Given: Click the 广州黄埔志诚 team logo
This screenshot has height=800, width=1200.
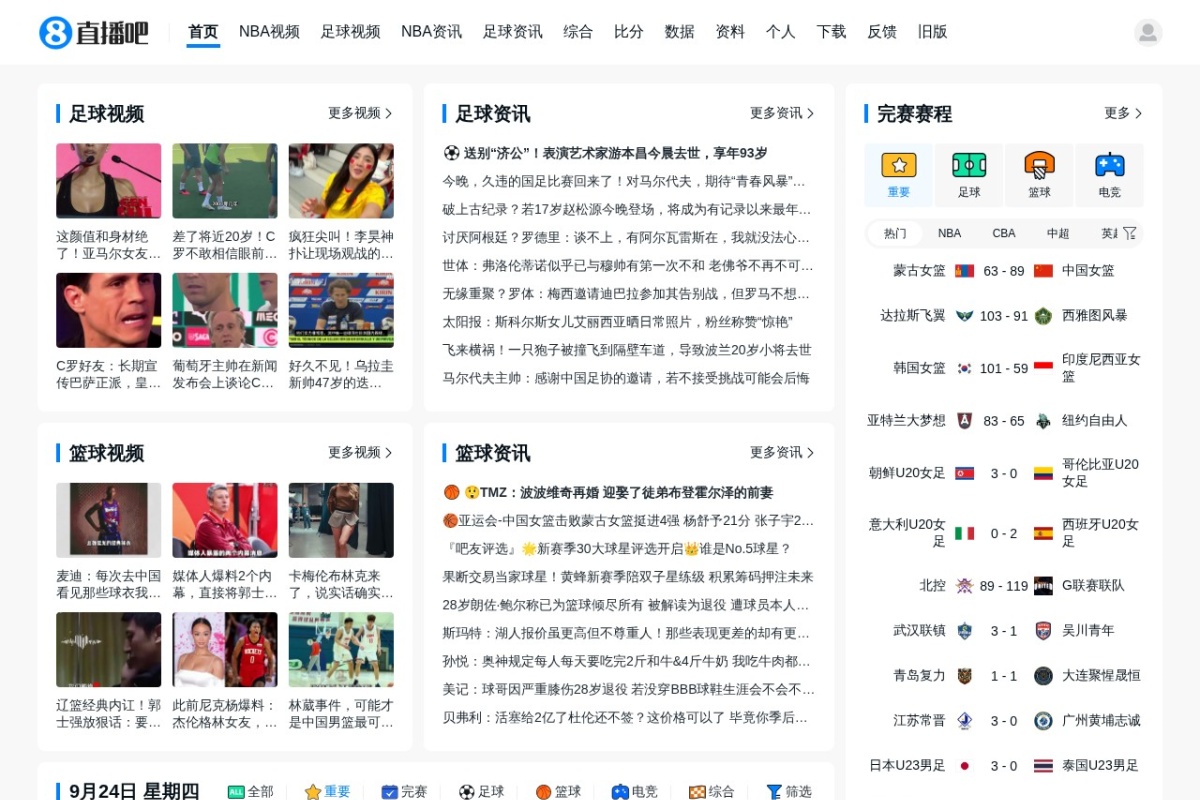Looking at the screenshot, I should coord(1043,721).
